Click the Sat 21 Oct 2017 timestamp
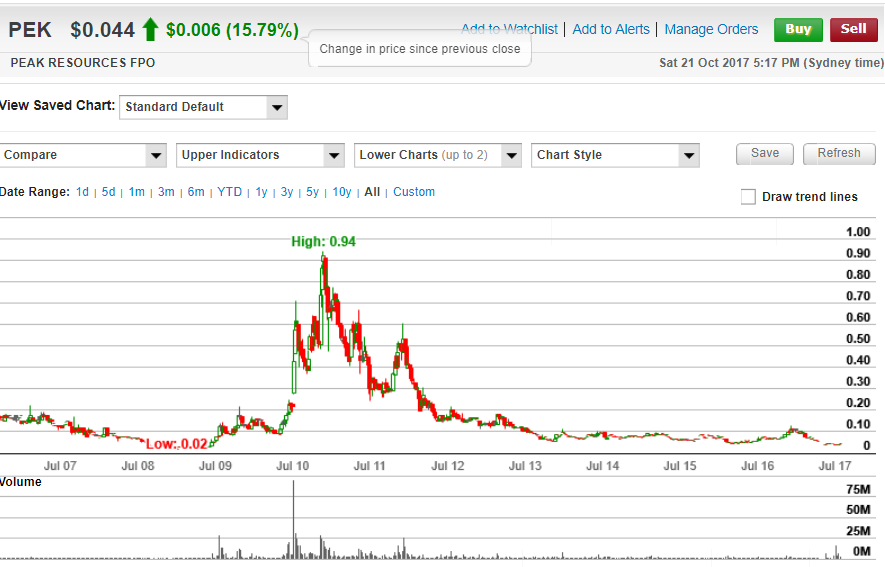Viewport: 885px width, 567px height. coord(771,63)
